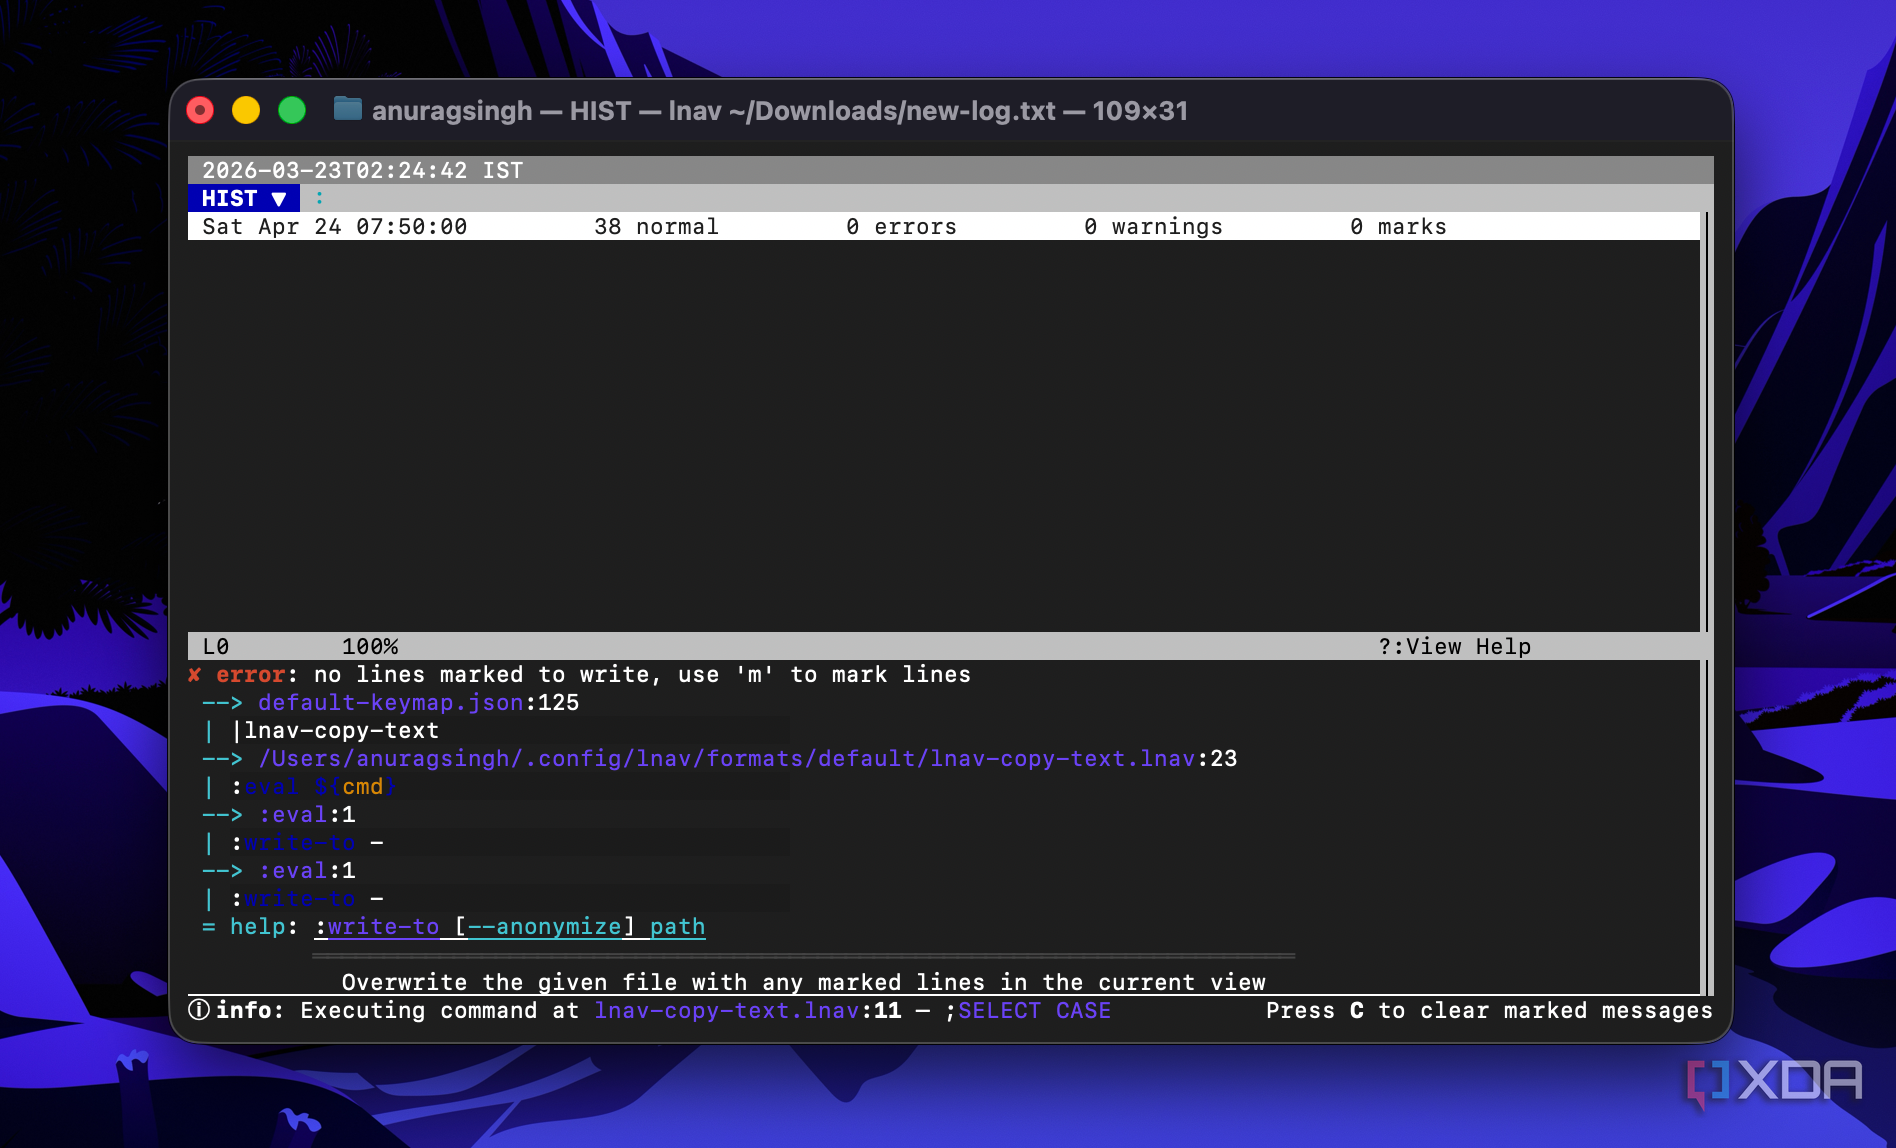Click the error panel scrollbar

[x=1707, y=827]
